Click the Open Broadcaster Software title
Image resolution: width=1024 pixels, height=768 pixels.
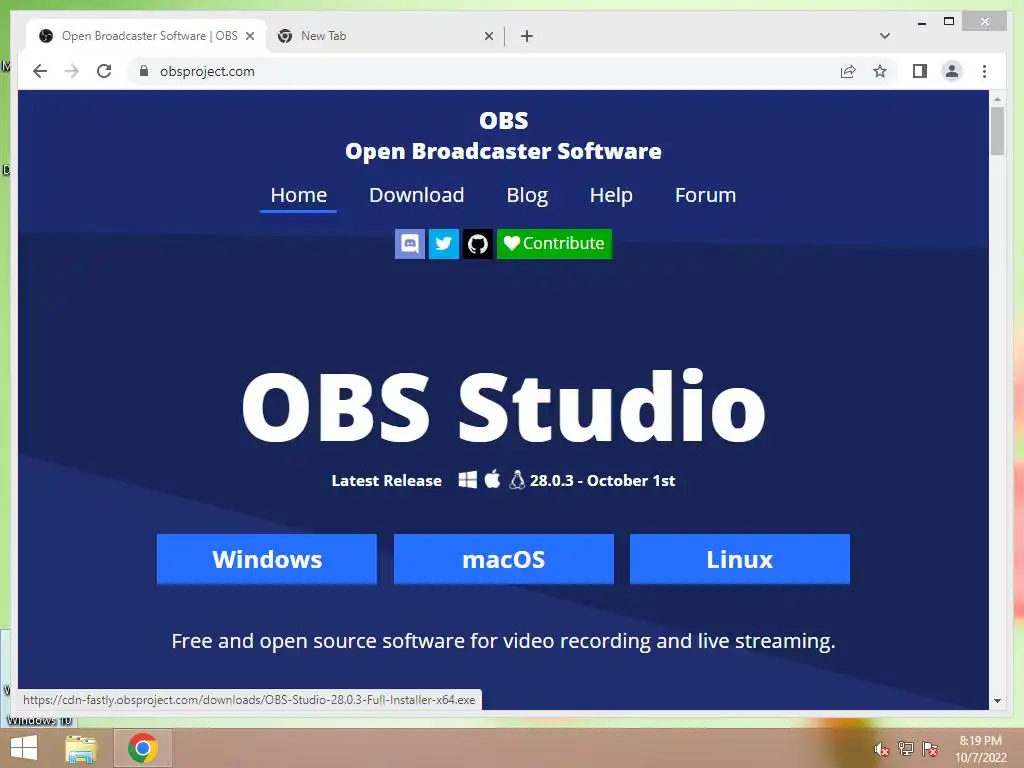(x=504, y=151)
